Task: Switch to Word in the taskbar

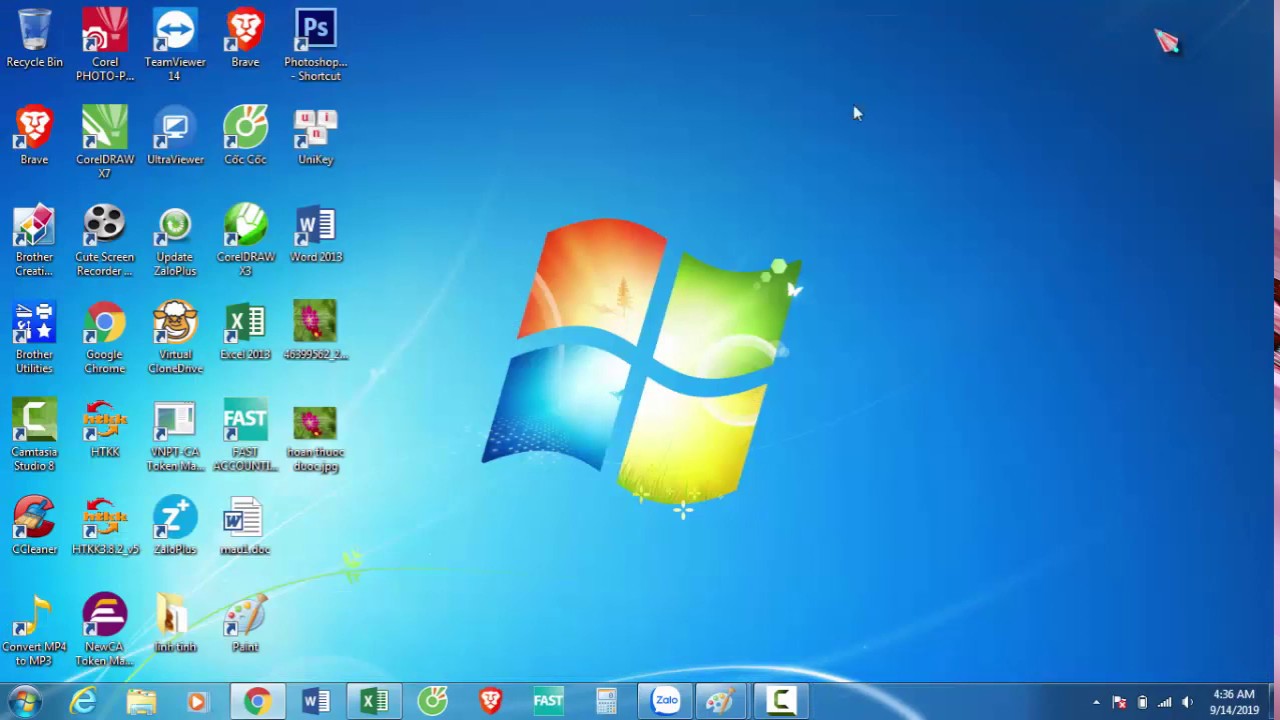Action: point(315,702)
